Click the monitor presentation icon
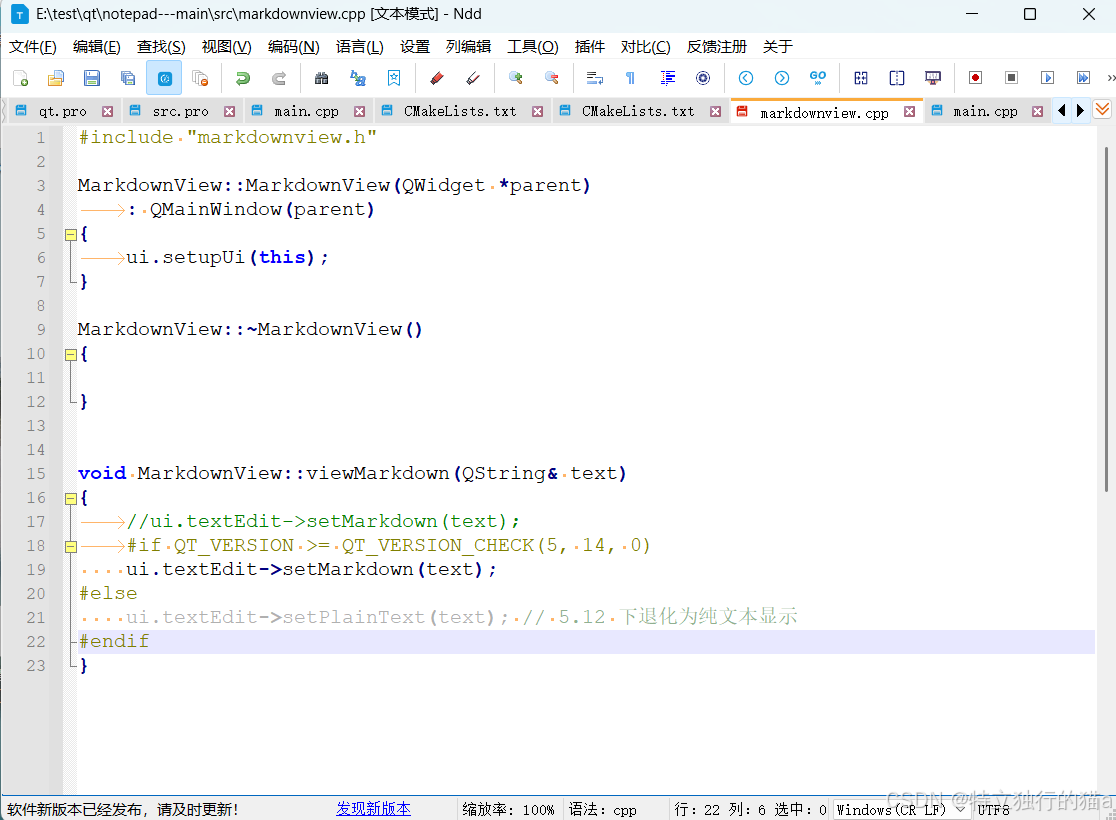Screen dimensions: 1116x820 (x=932, y=78)
